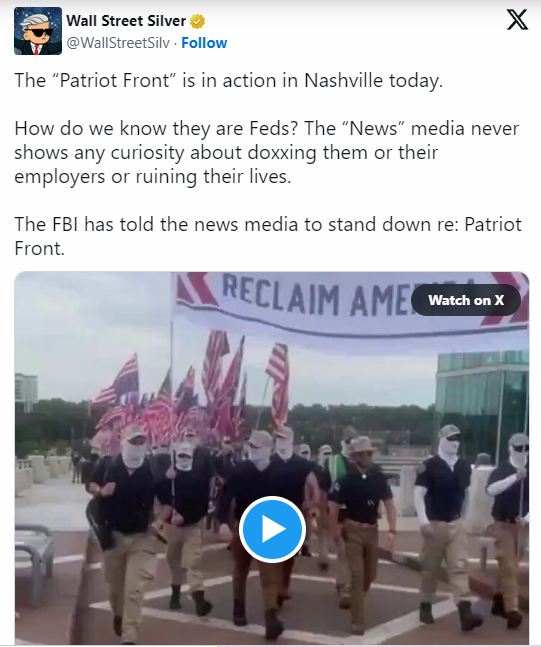
Task: Click the gold verified badge icon
Action: tap(197, 21)
